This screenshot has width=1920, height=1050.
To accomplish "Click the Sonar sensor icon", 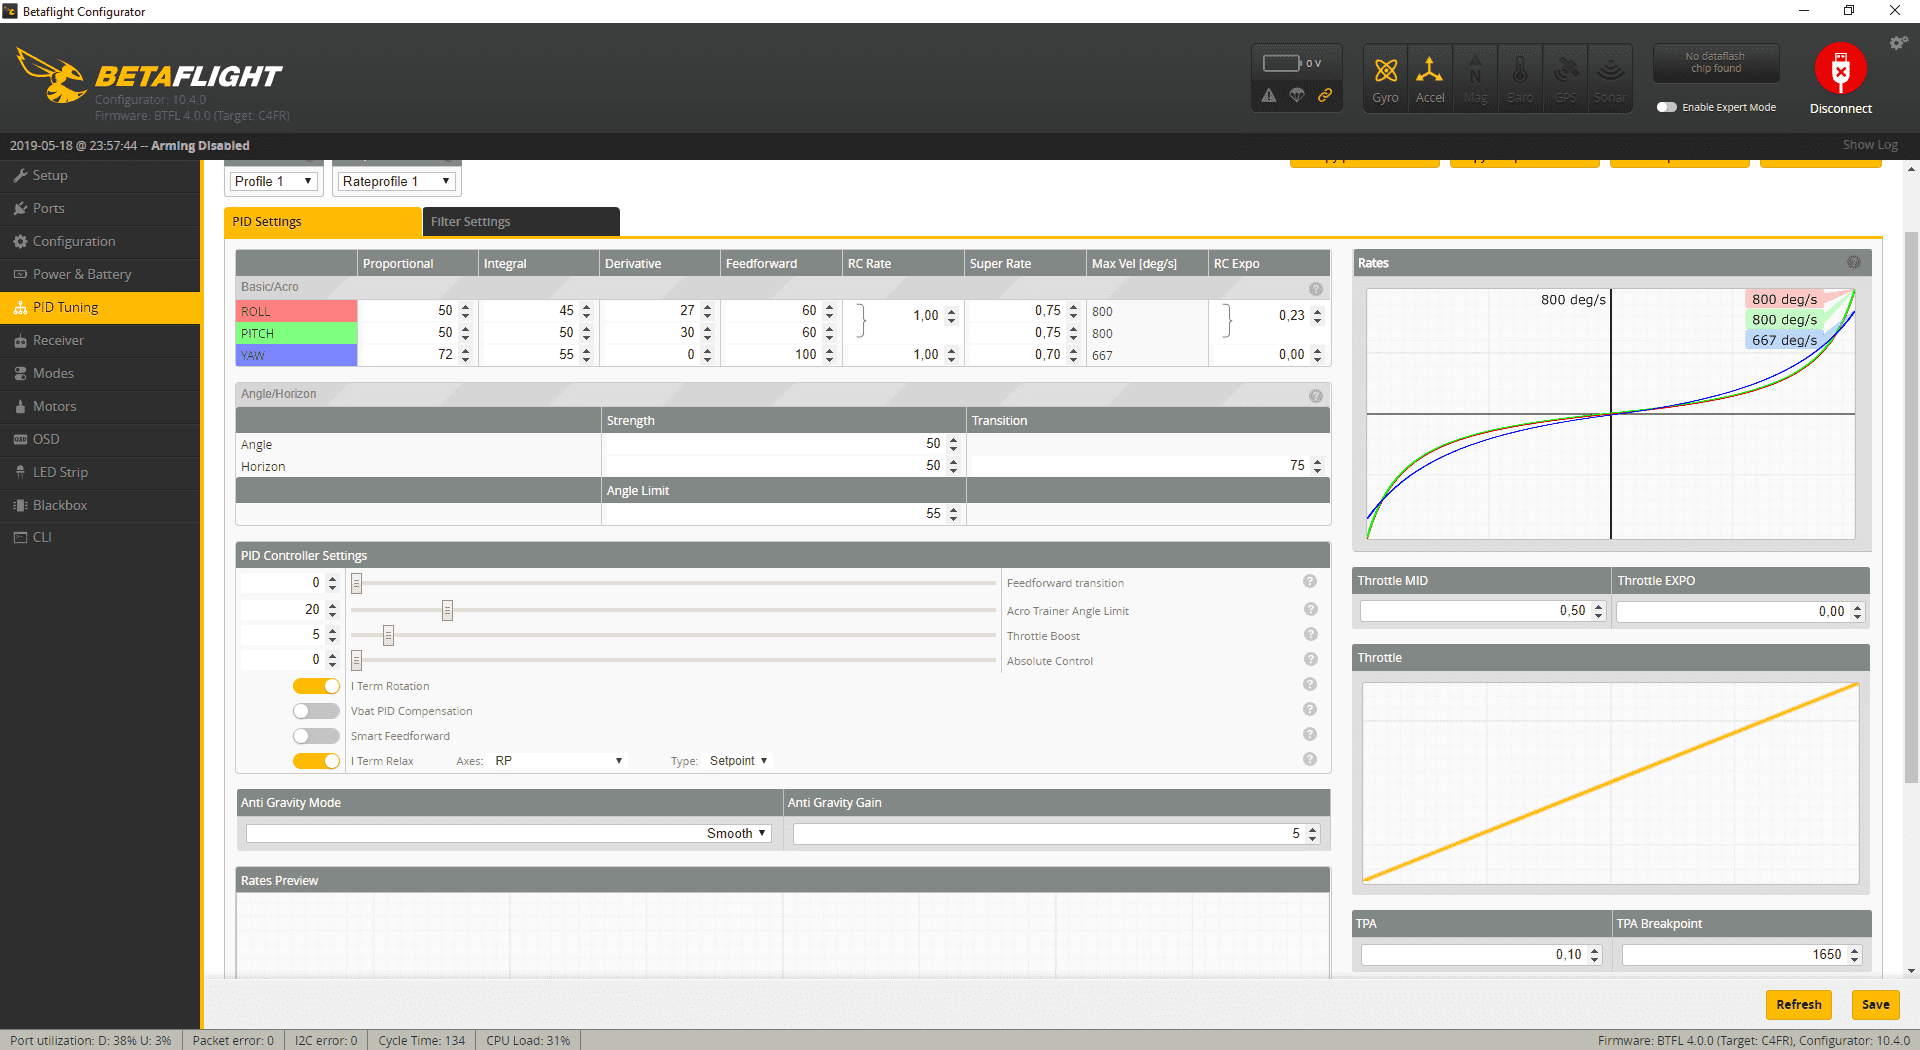I will [x=1610, y=78].
